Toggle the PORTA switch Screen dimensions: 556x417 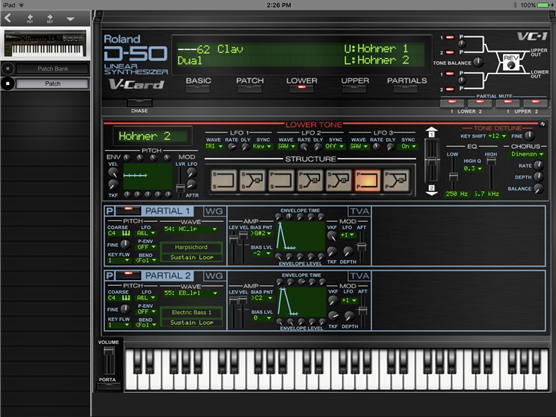click(x=109, y=387)
